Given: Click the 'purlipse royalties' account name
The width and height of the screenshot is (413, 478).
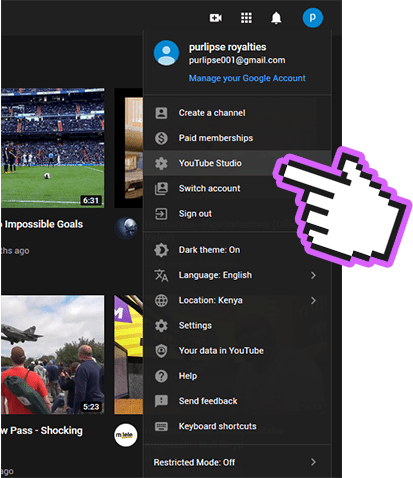Looking at the screenshot, I should pos(227,47).
